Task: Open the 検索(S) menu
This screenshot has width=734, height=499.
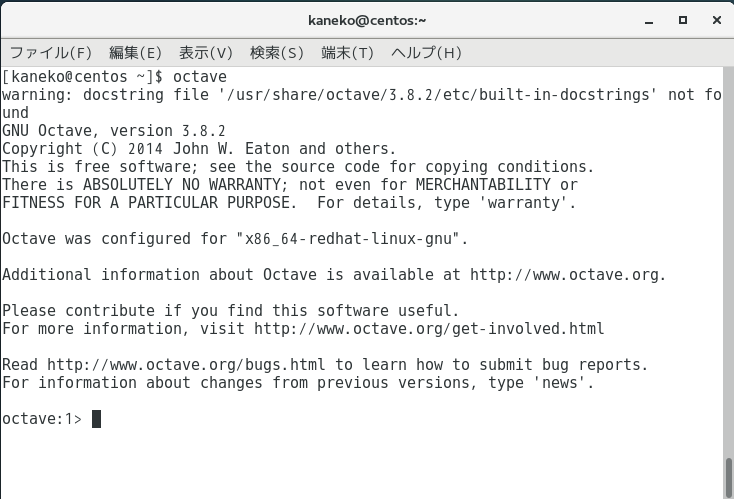Action: point(277,52)
